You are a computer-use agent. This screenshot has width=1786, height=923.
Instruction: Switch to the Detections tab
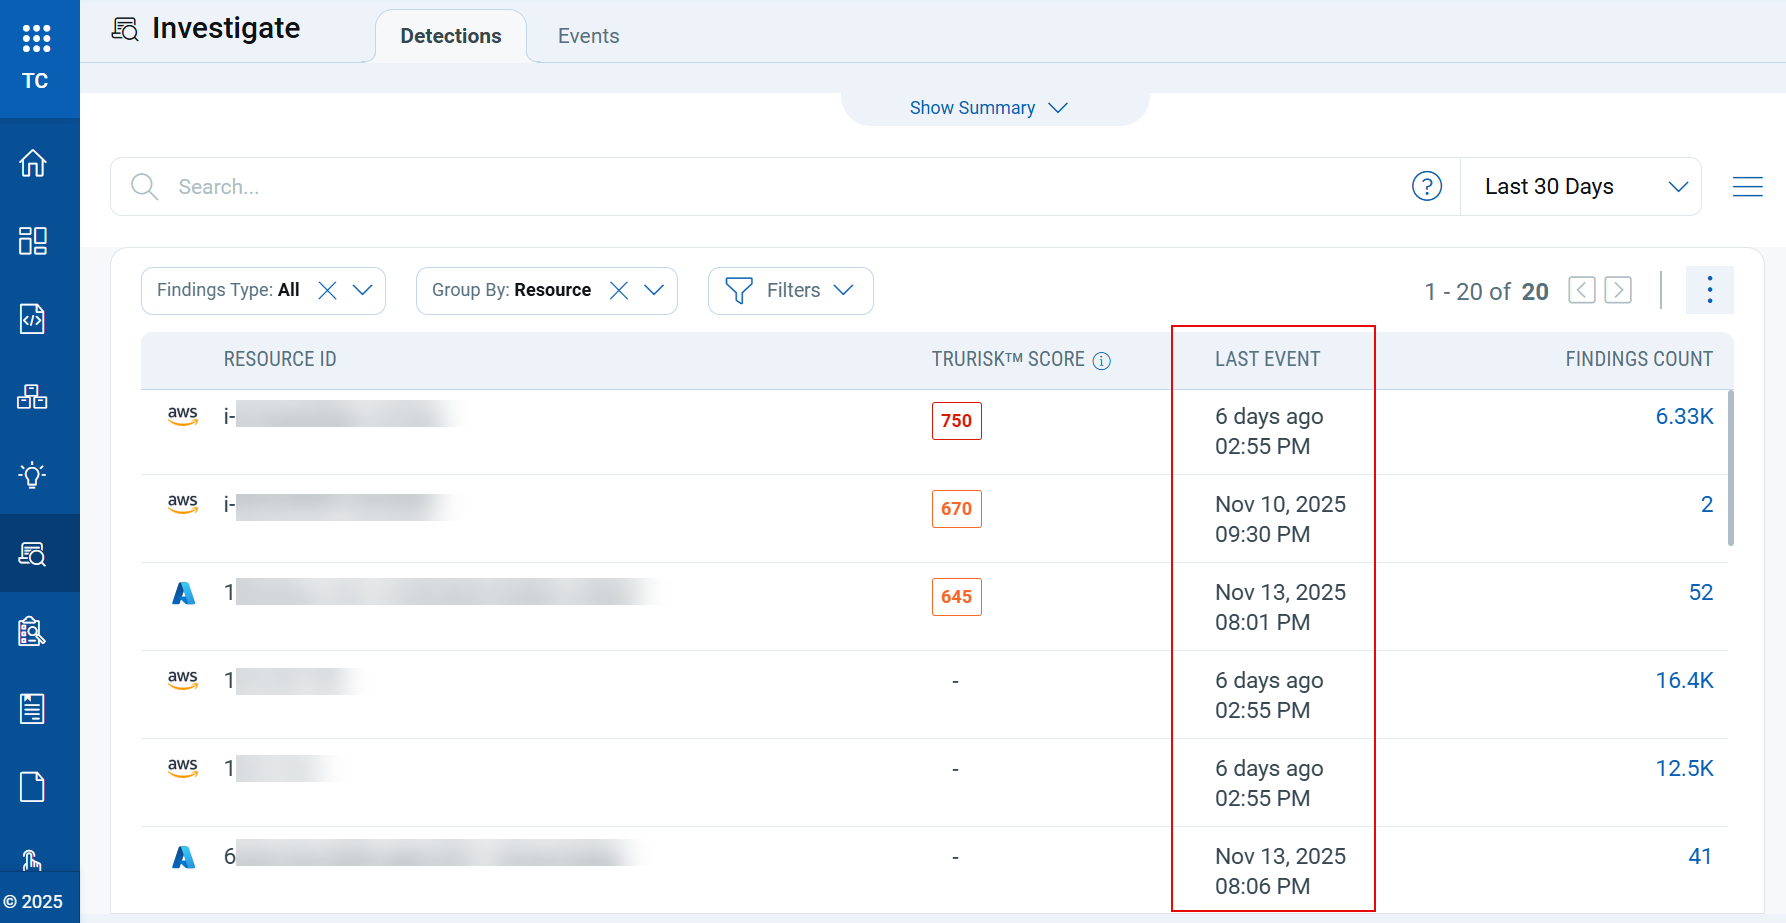point(451,36)
